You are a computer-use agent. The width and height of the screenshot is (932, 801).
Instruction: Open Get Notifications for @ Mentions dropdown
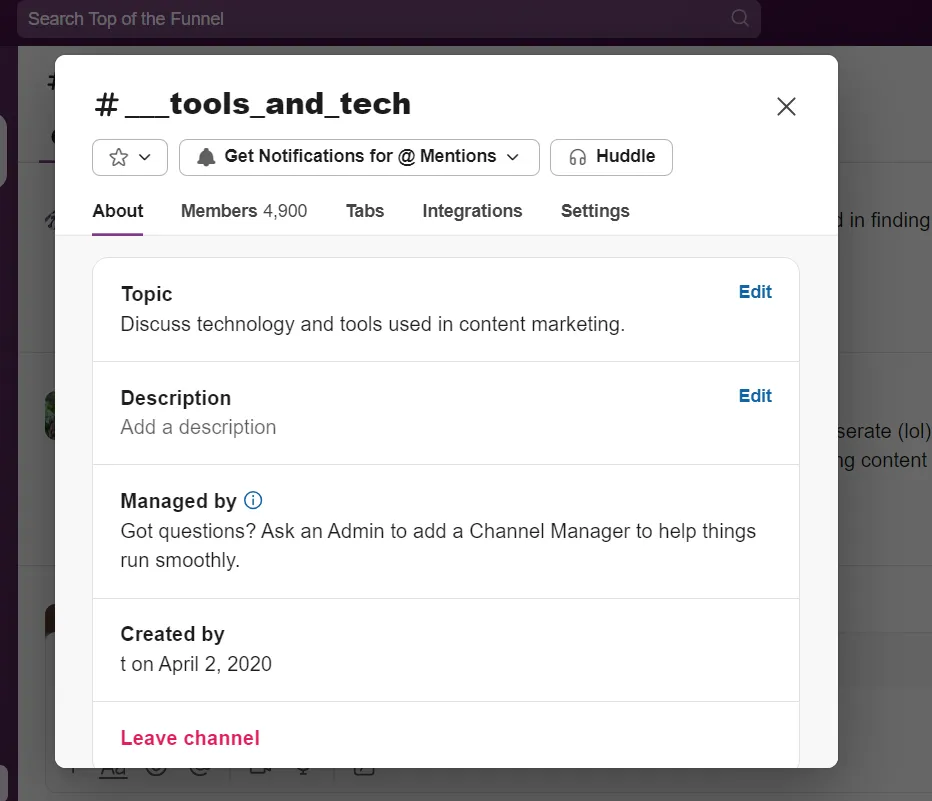pyautogui.click(x=359, y=157)
